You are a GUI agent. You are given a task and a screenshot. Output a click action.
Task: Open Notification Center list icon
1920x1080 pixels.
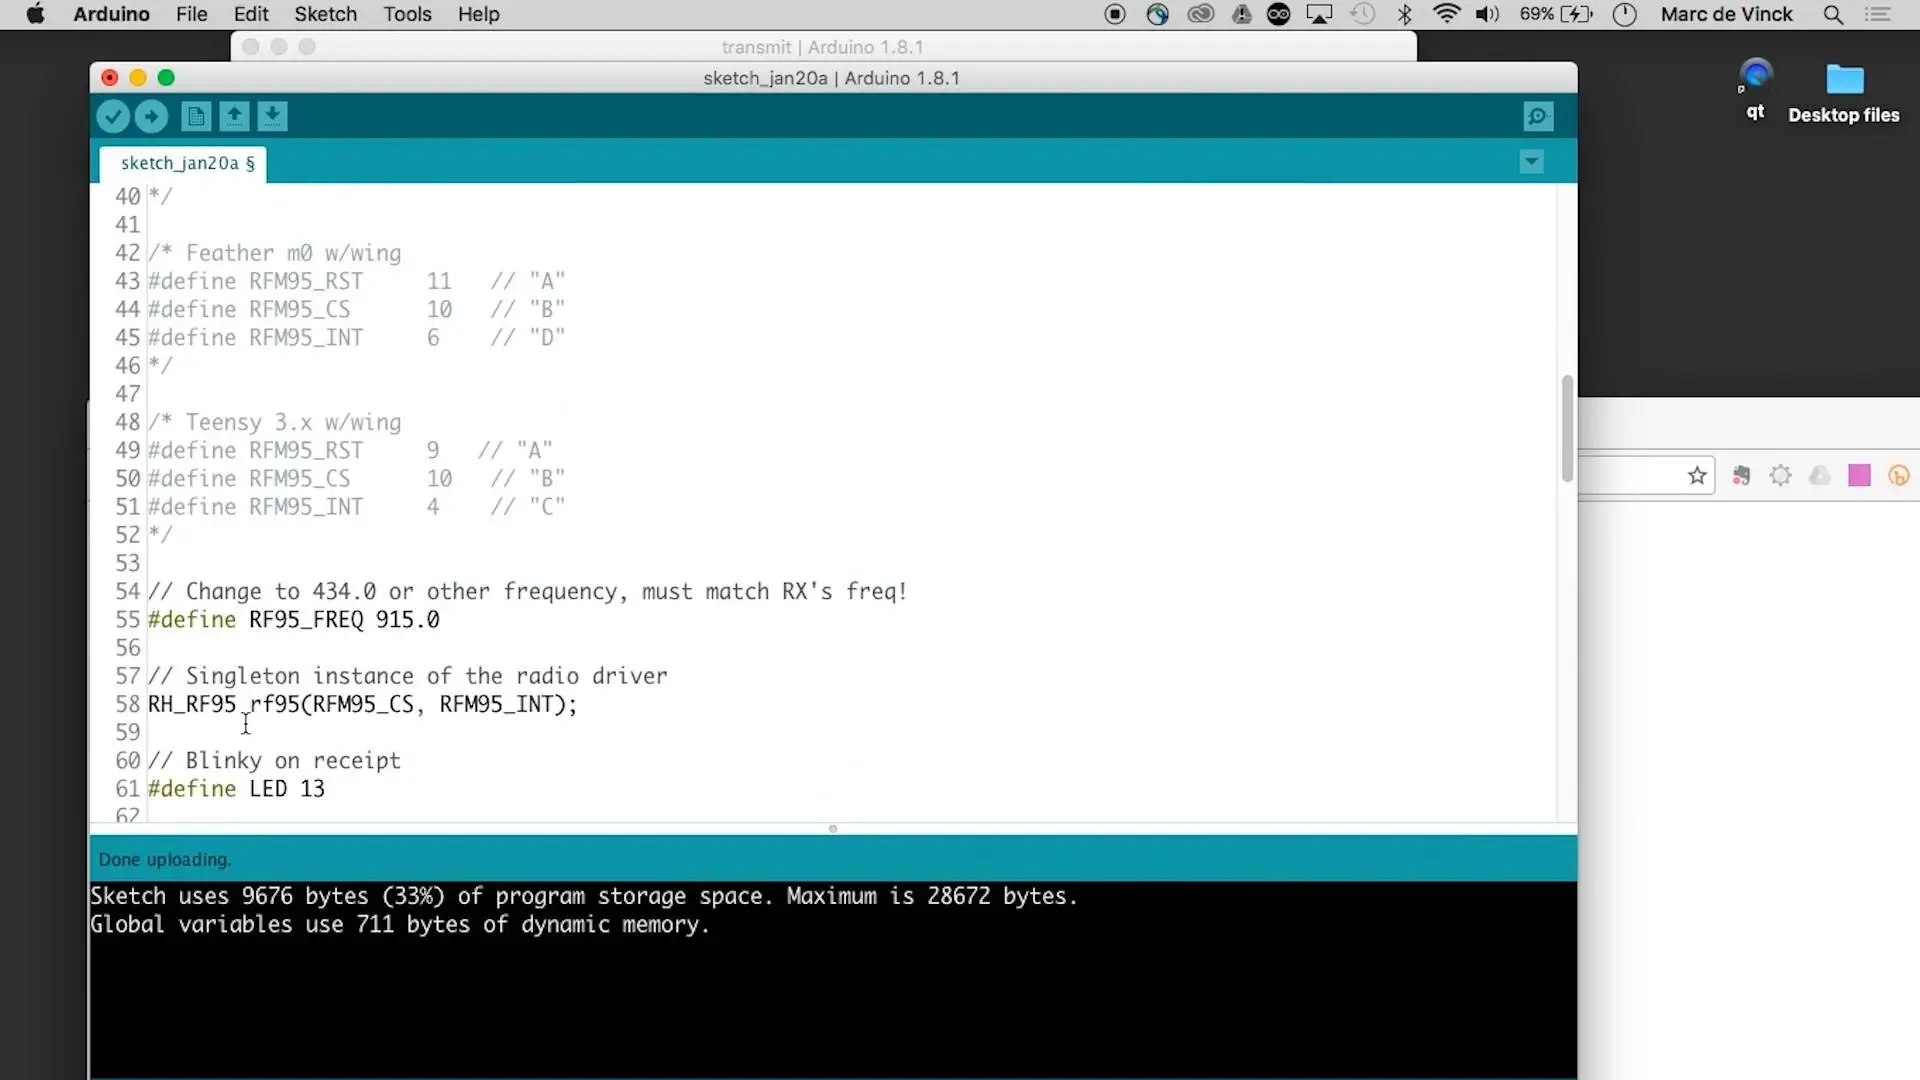point(1878,14)
